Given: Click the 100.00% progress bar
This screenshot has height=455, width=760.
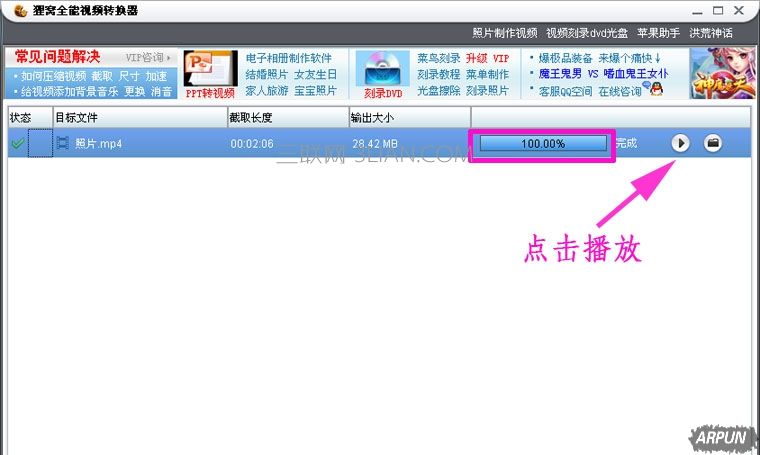Looking at the screenshot, I should click(543, 143).
